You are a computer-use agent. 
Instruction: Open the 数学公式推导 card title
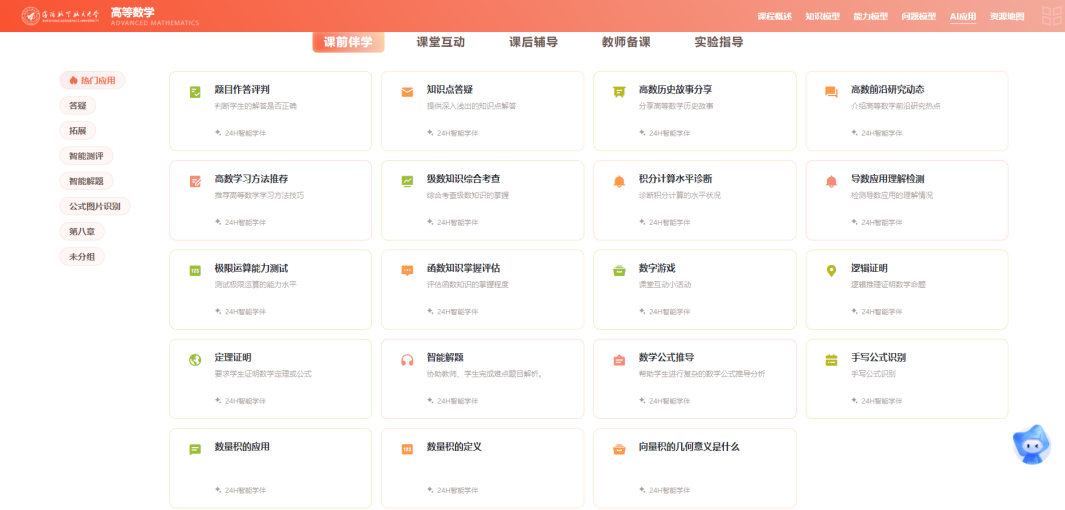(666, 357)
